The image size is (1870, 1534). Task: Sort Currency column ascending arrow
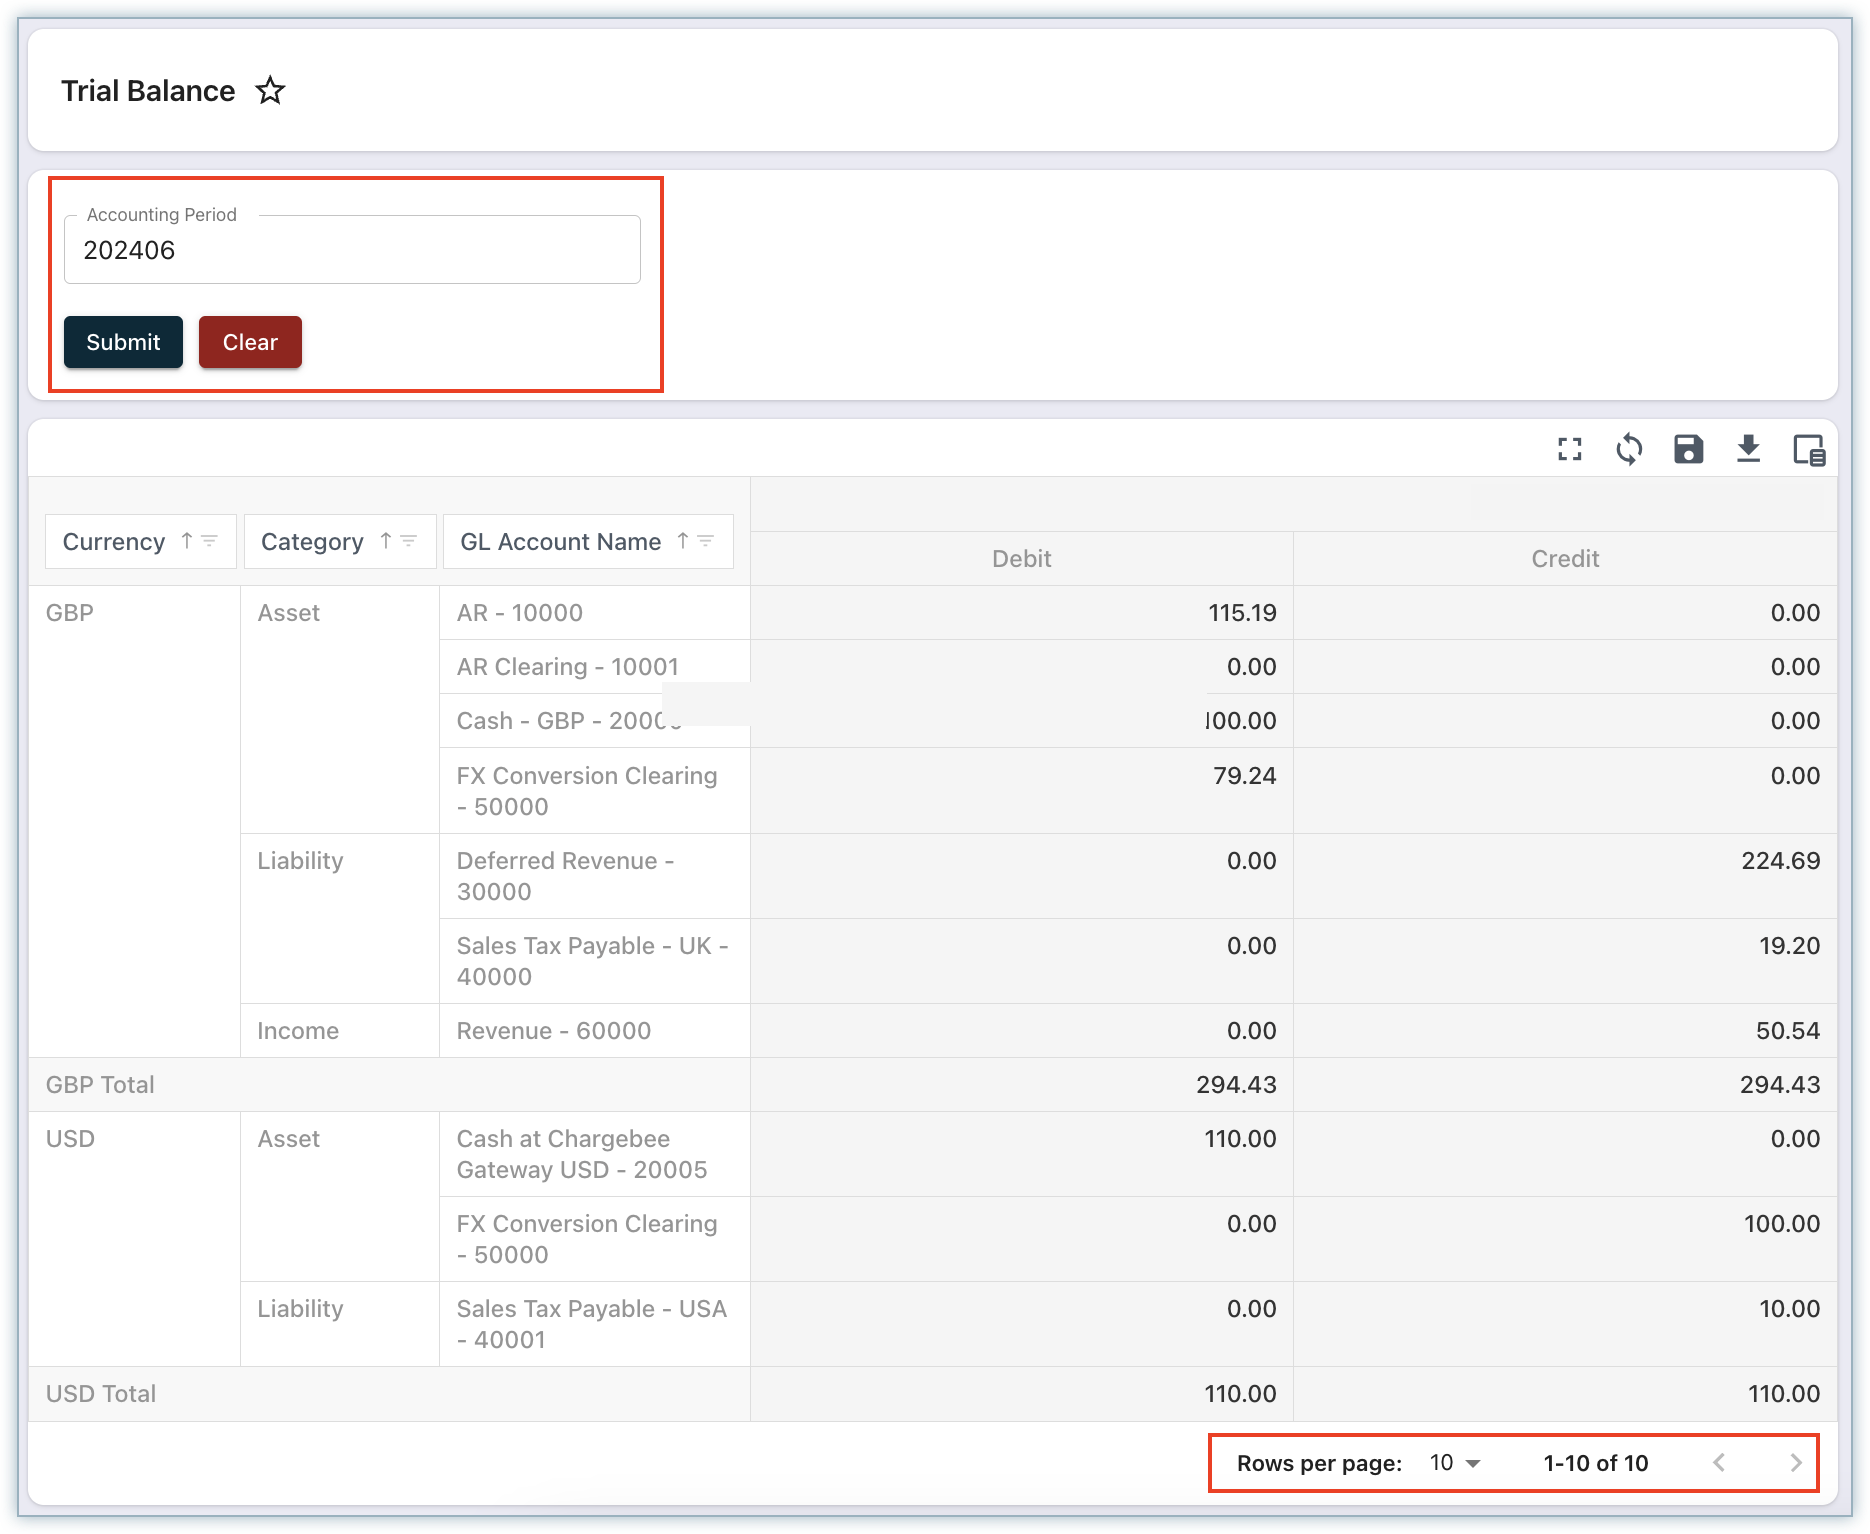(187, 541)
